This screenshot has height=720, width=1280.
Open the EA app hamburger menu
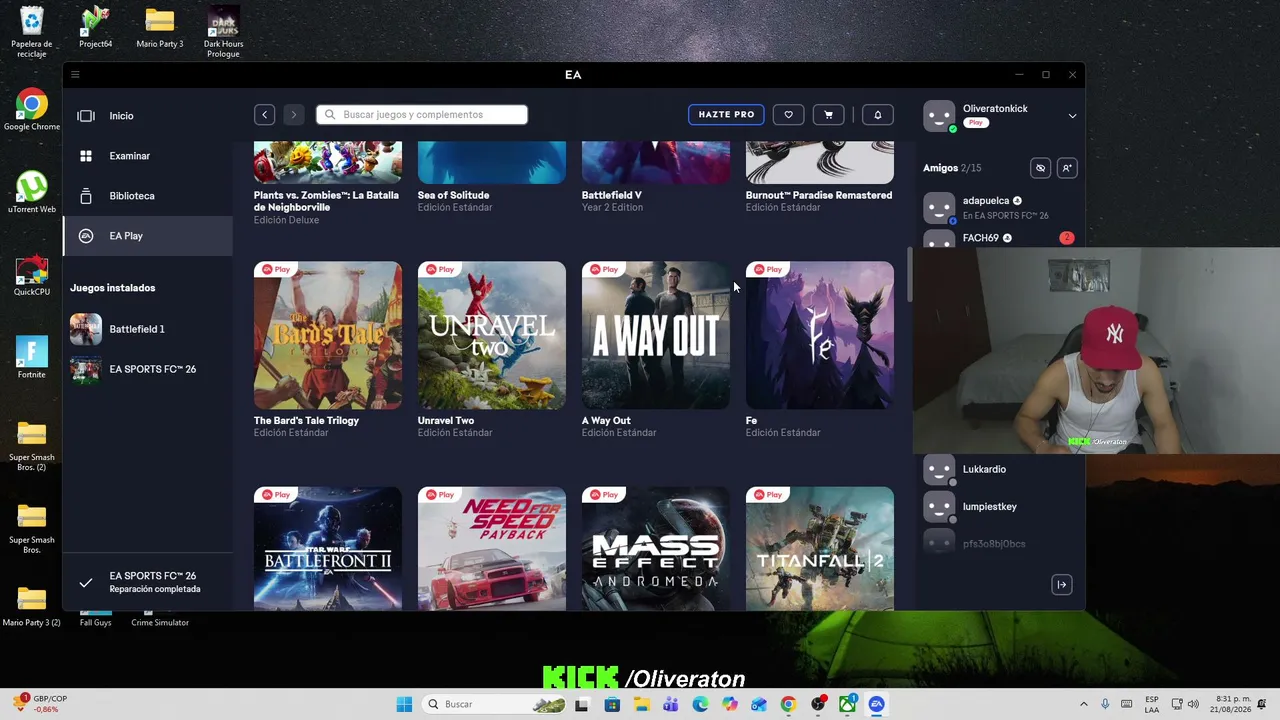(75, 74)
